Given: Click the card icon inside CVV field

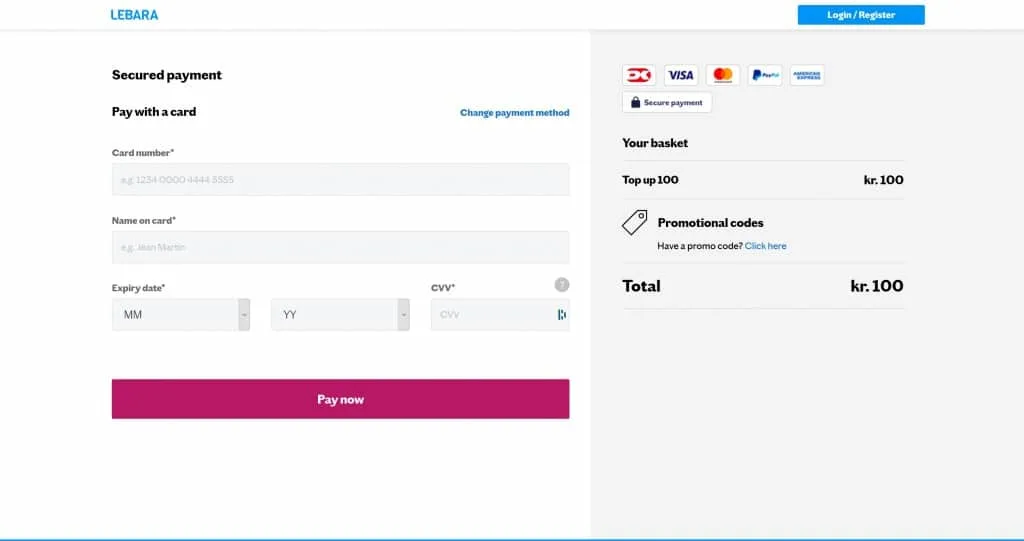Looking at the screenshot, I should click(x=561, y=315).
